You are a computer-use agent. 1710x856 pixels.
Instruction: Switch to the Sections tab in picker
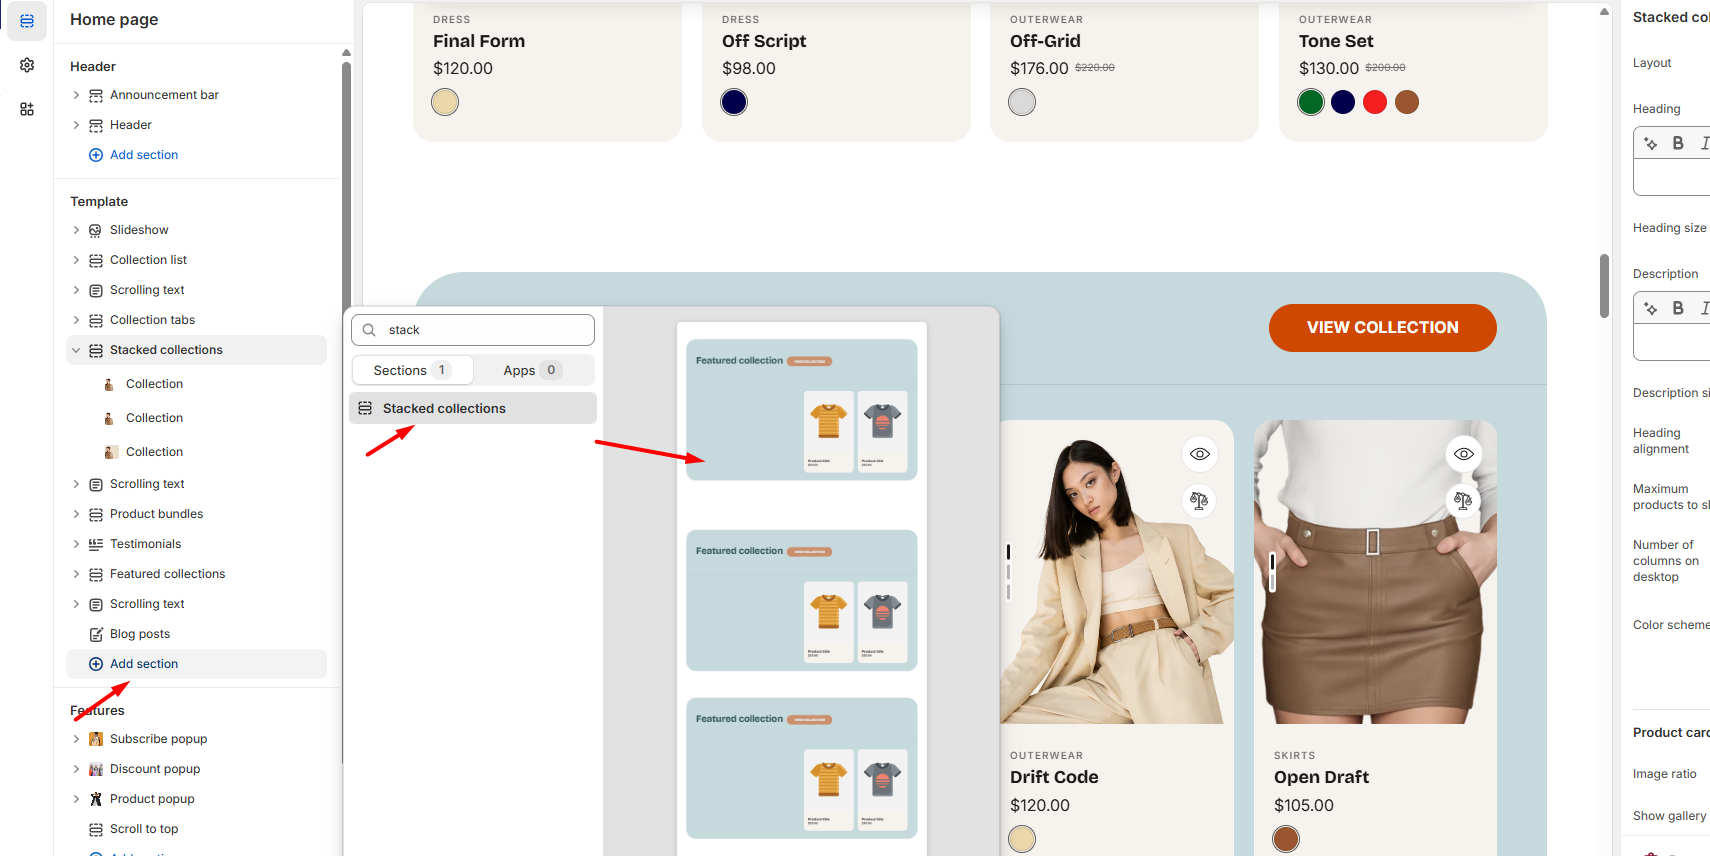pos(413,370)
